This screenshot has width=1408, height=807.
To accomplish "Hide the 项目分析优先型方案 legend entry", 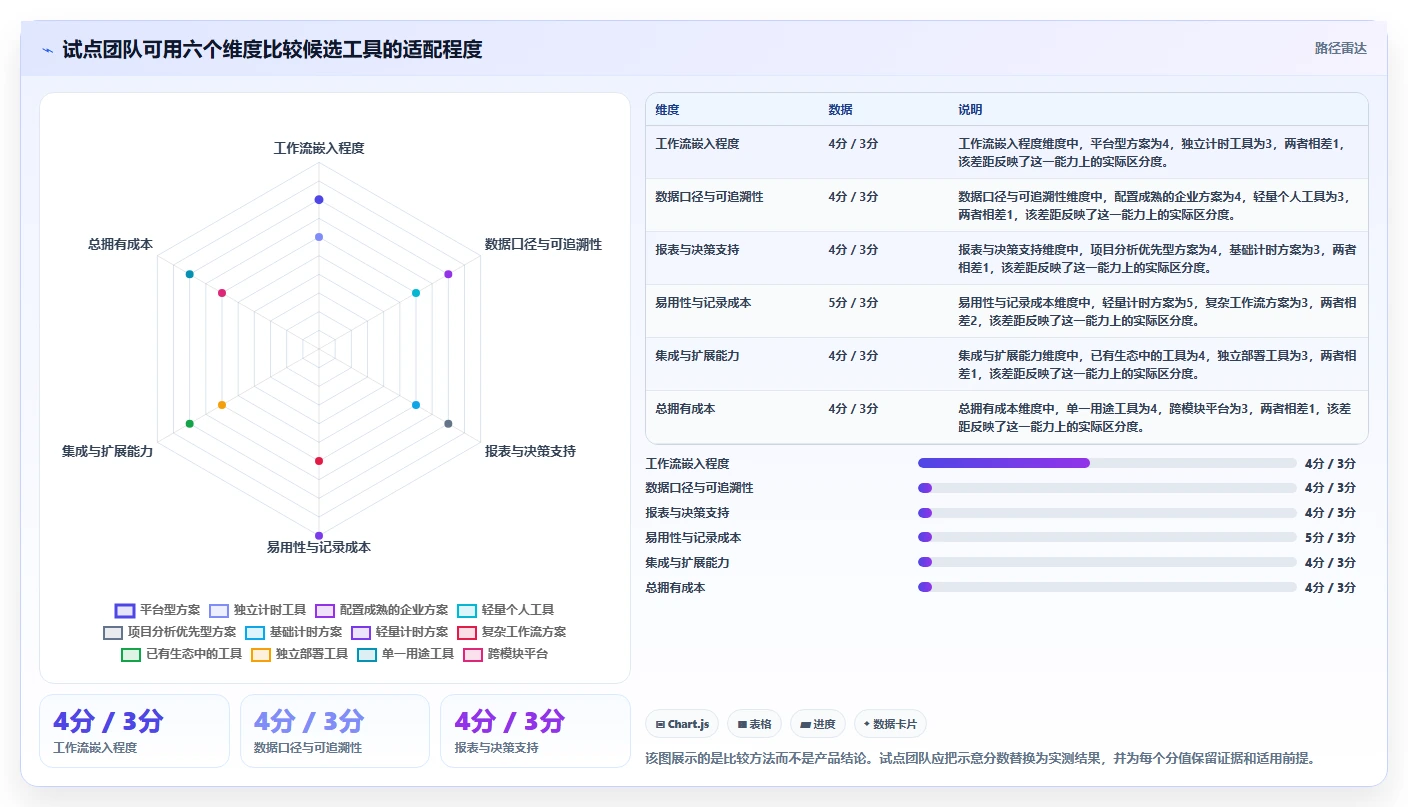I will coord(170,632).
